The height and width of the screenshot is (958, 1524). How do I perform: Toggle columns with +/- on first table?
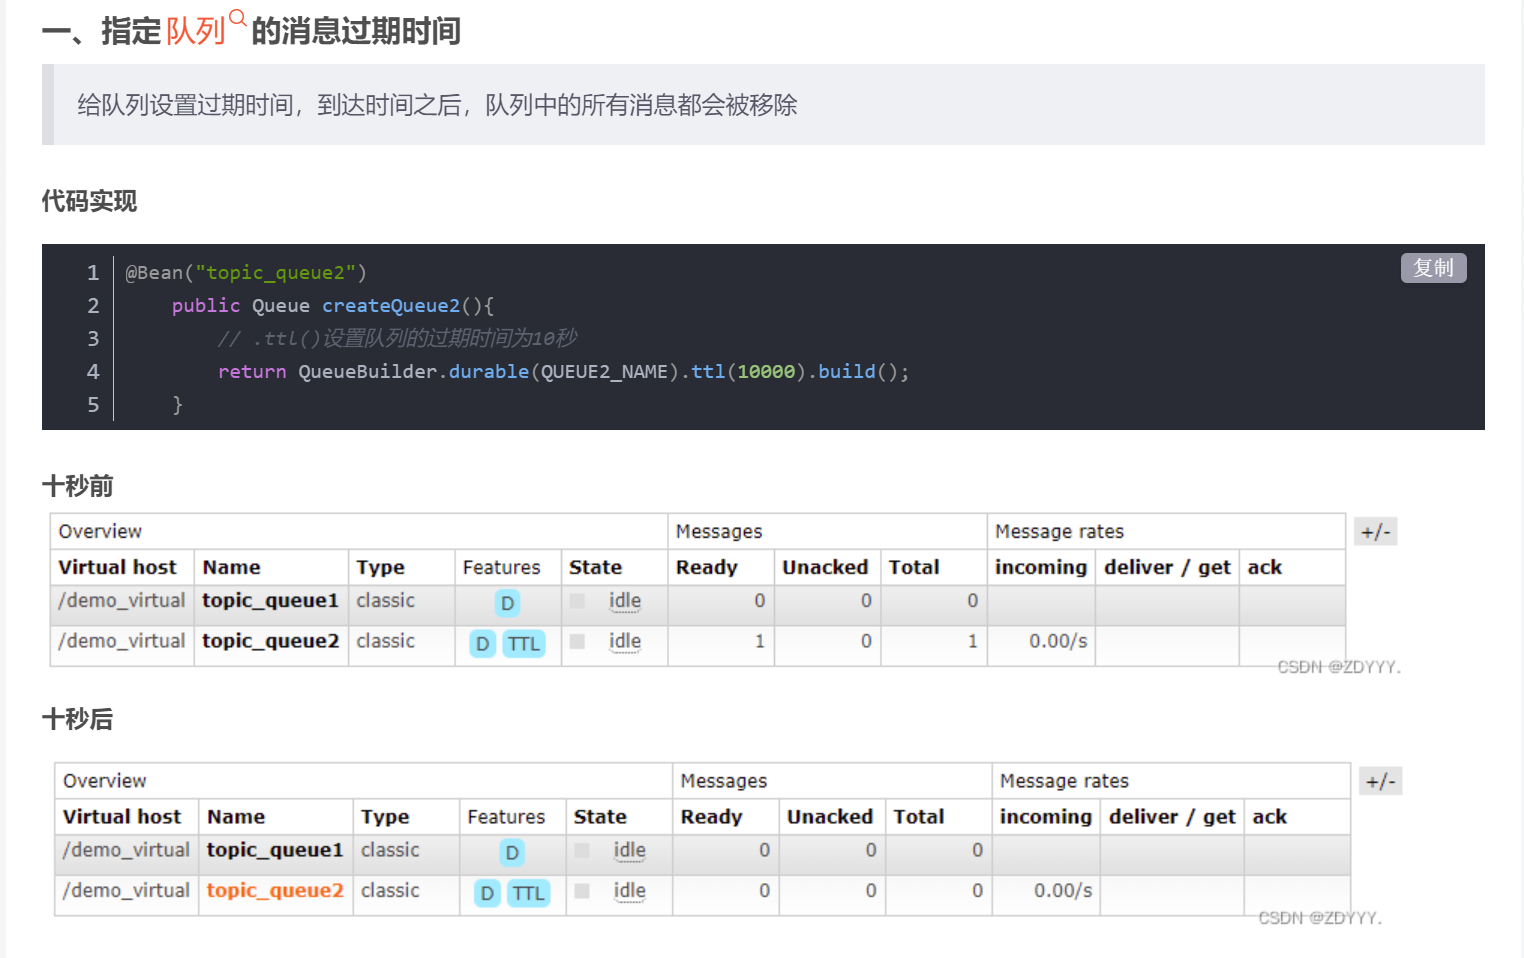pyautogui.click(x=1375, y=532)
